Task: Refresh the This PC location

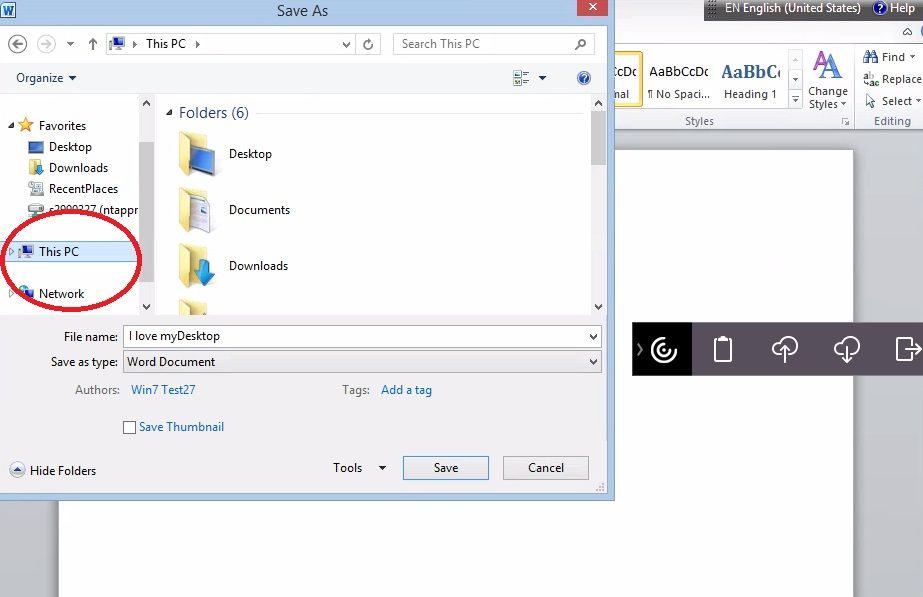Action: (x=369, y=44)
